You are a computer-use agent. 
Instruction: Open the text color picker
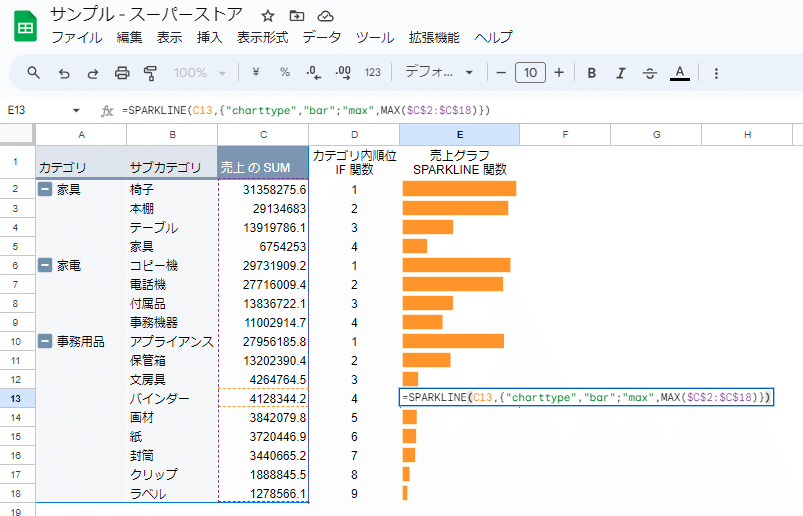680,73
